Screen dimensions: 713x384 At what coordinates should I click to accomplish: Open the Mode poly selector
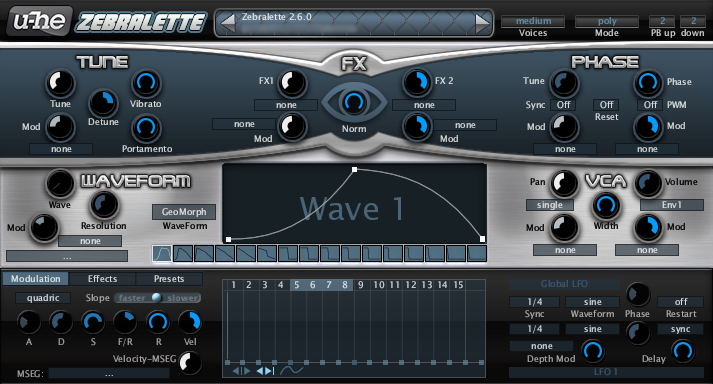pos(607,21)
